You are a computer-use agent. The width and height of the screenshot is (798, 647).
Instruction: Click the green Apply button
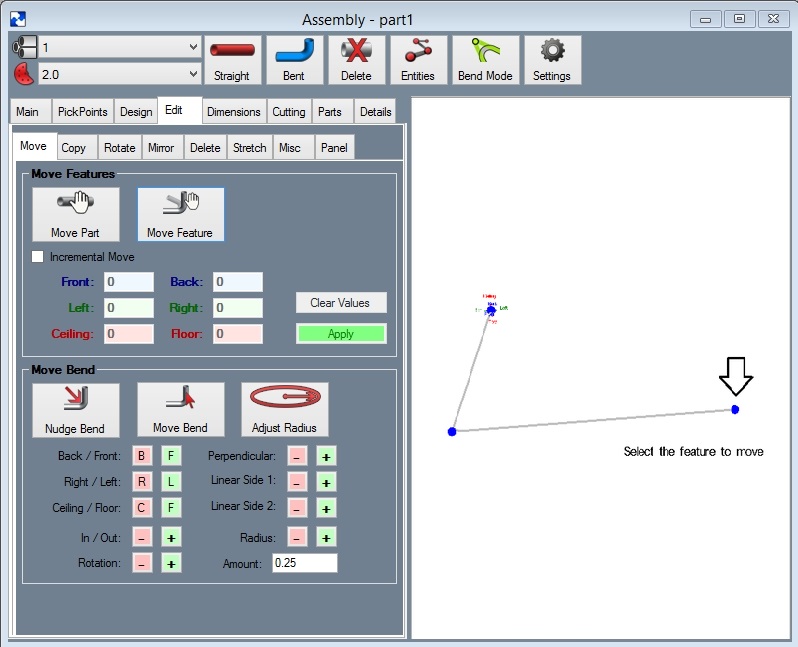[x=341, y=334]
